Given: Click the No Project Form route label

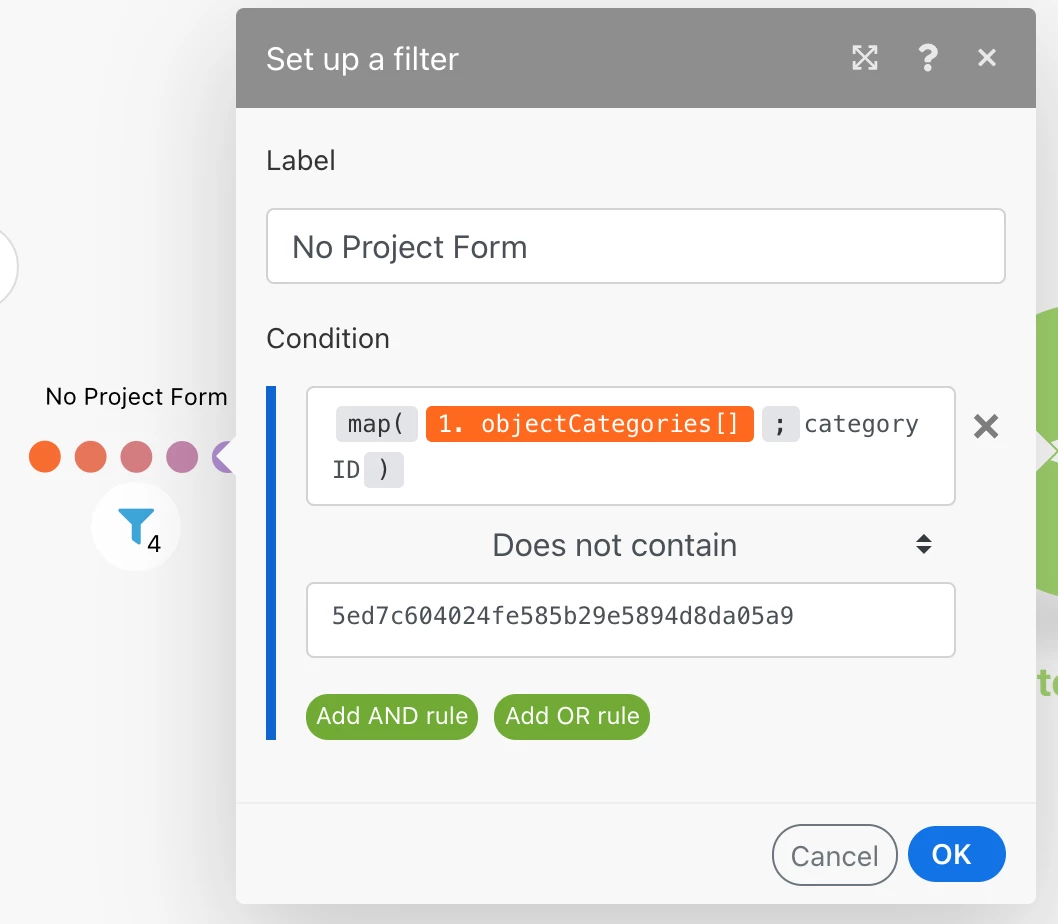Looking at the screenshot, I should click(x=137, y=397).
